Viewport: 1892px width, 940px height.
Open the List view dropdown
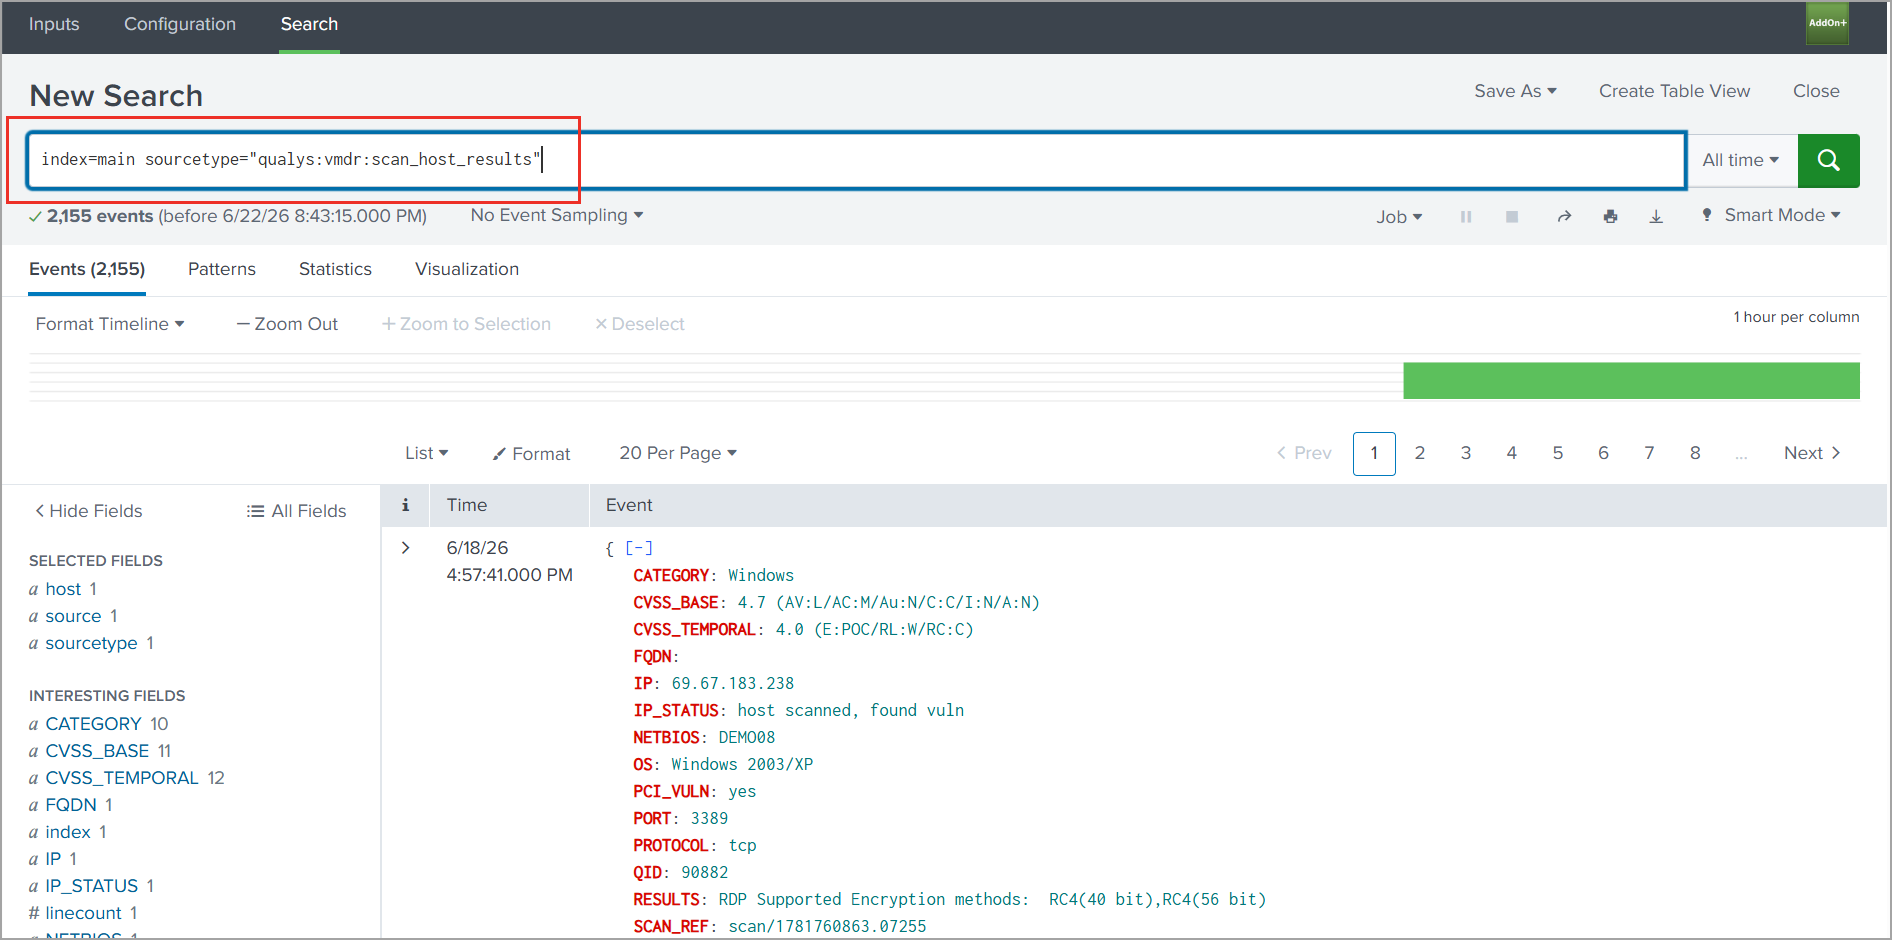[x=427, y=453]
